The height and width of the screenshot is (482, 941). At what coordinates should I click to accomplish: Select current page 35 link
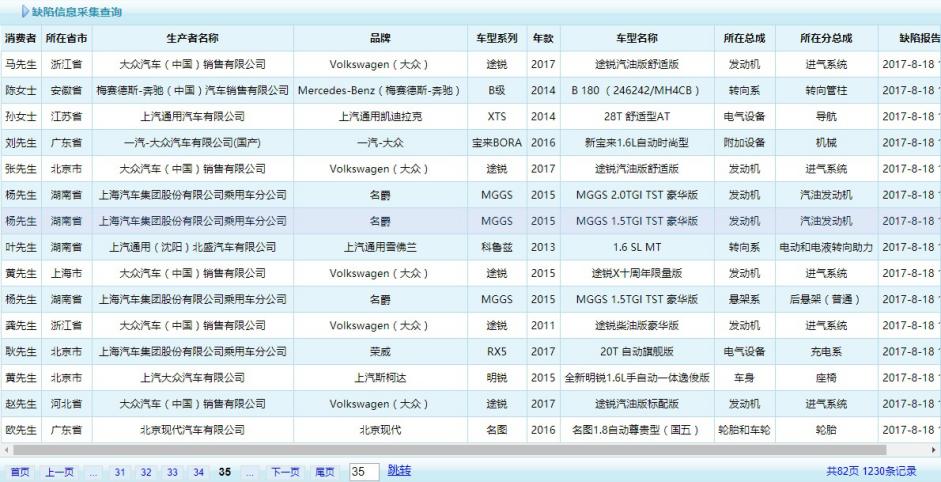[225, 472]
